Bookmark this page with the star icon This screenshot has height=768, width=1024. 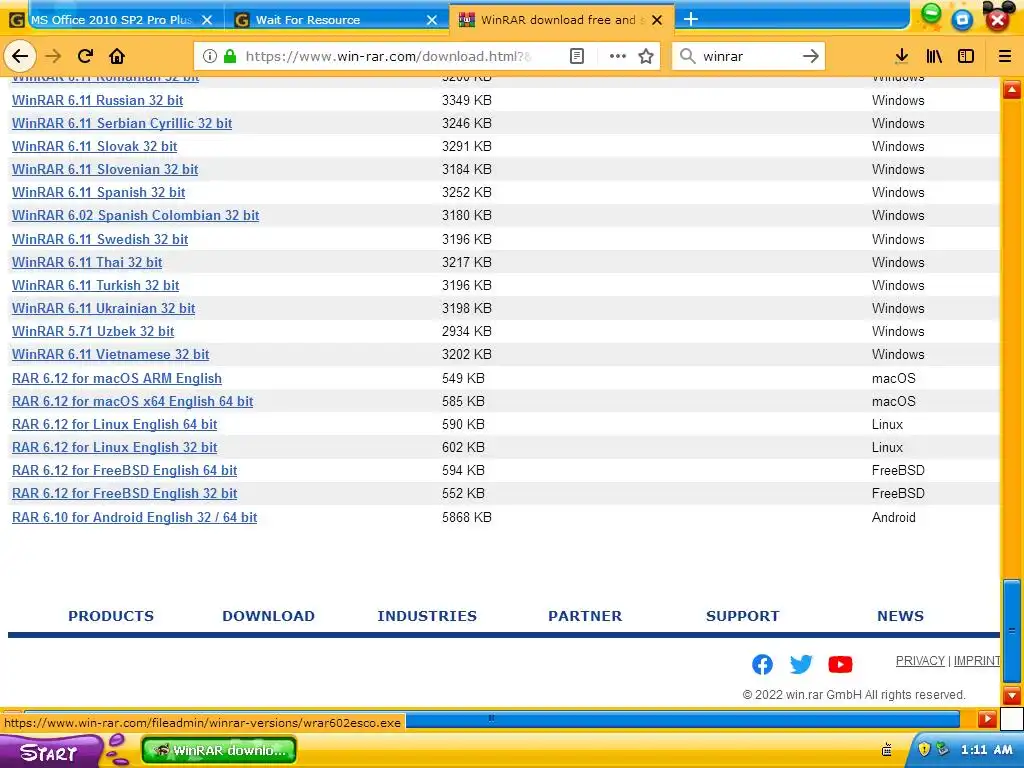click(646, 56)
